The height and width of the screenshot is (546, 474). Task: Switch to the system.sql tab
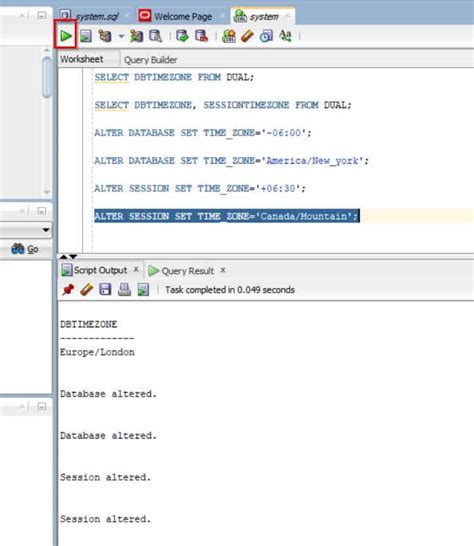(x=93, y=16)
